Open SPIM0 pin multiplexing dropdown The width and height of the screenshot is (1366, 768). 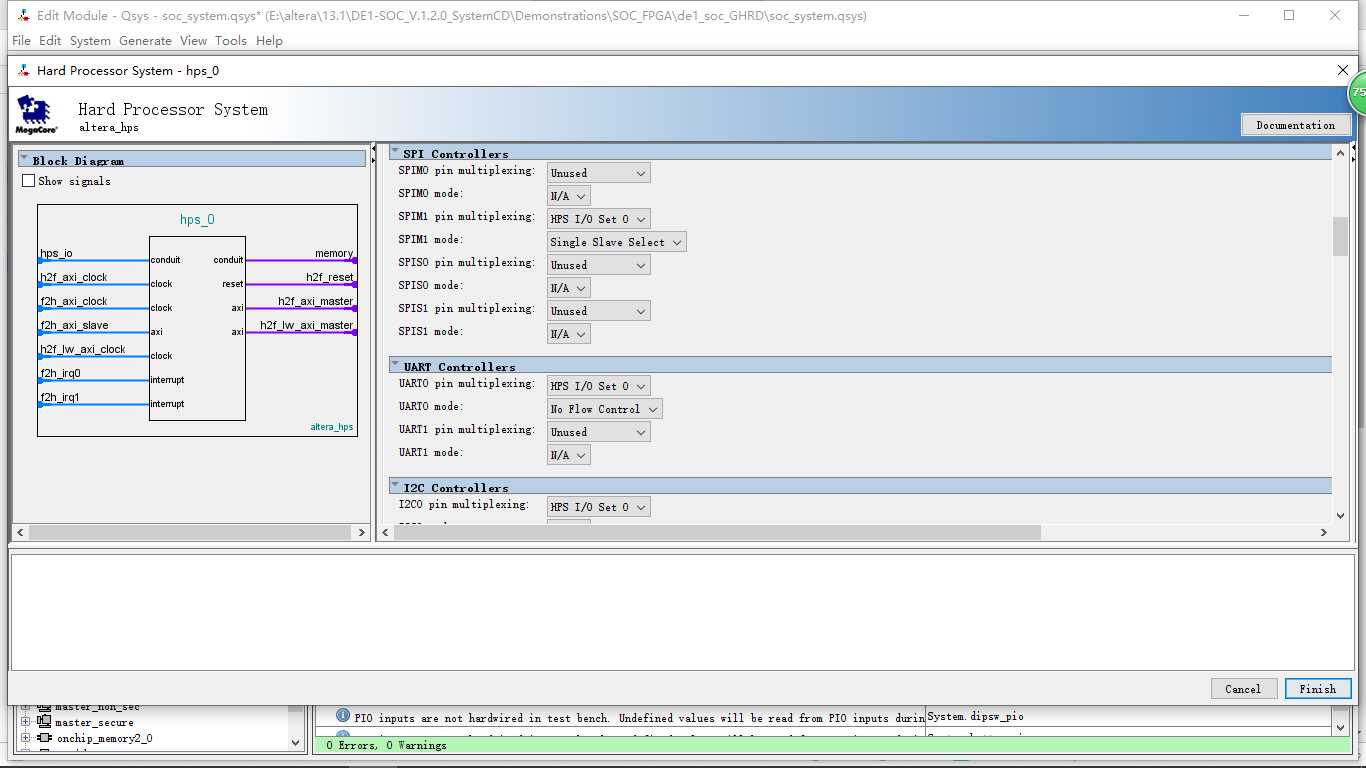click(x=598, y=173)
